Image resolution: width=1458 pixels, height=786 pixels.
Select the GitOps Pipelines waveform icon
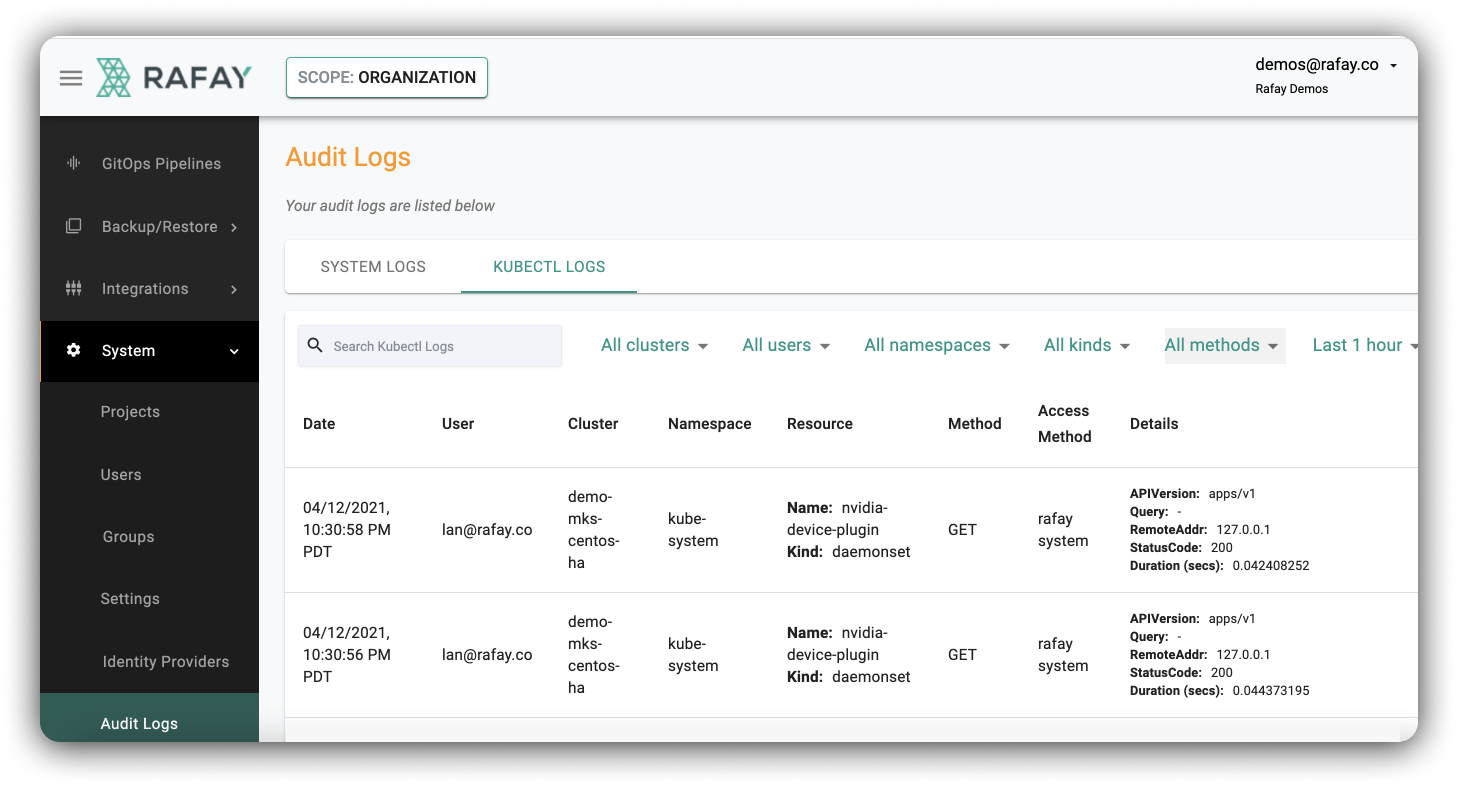75,163
